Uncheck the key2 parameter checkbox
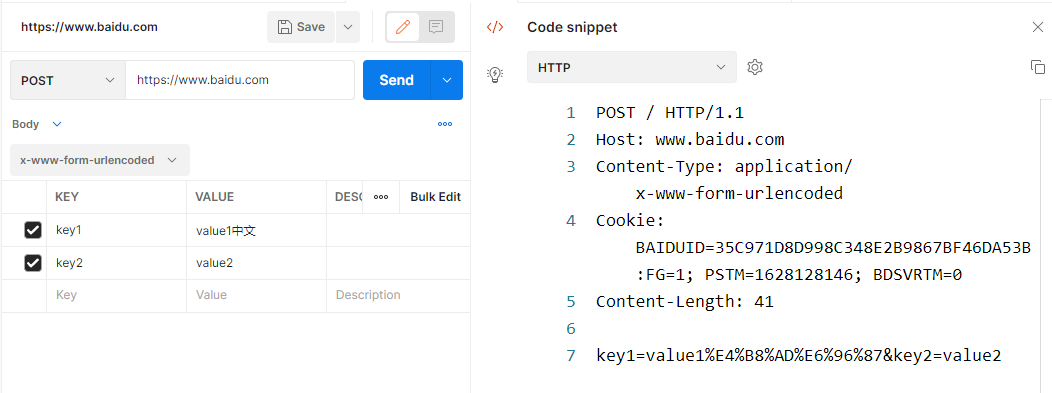Screen dimensions: 1052x393 pyautogui.click(x=33, y=263)
